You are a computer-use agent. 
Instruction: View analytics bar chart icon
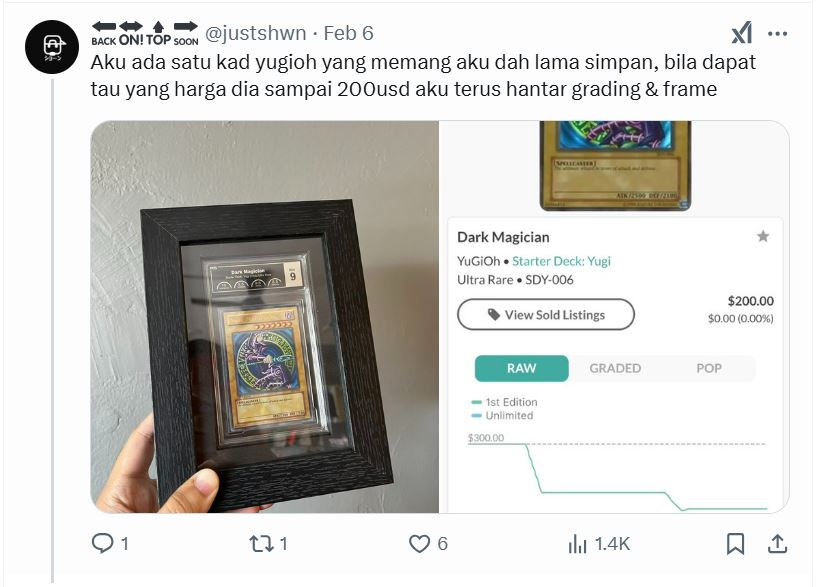click(x=577, y=544)
